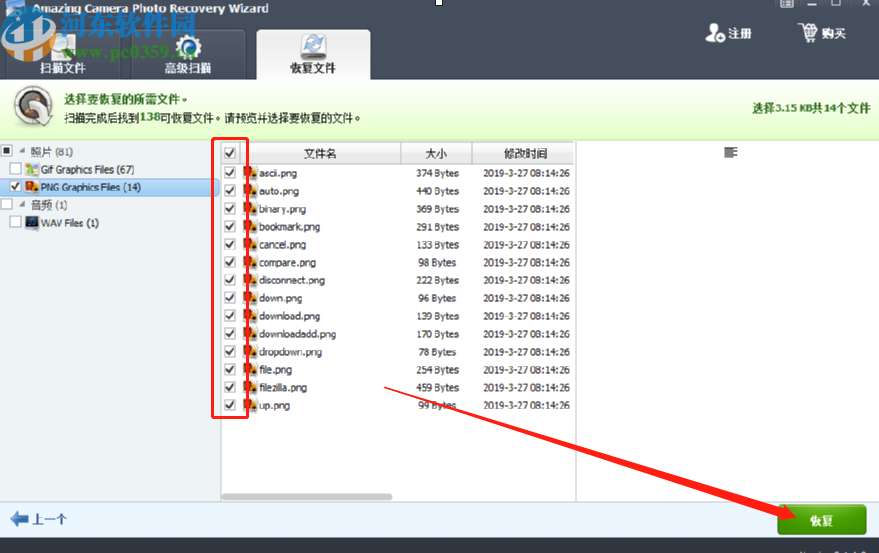Uncheck the ascii.png checkbox
Screen dimensions: 879x553
230,173
